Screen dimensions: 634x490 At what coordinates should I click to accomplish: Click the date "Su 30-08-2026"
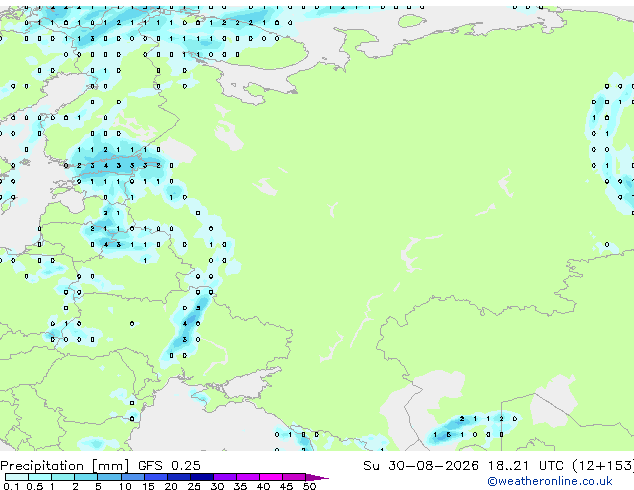coord(421,466)
